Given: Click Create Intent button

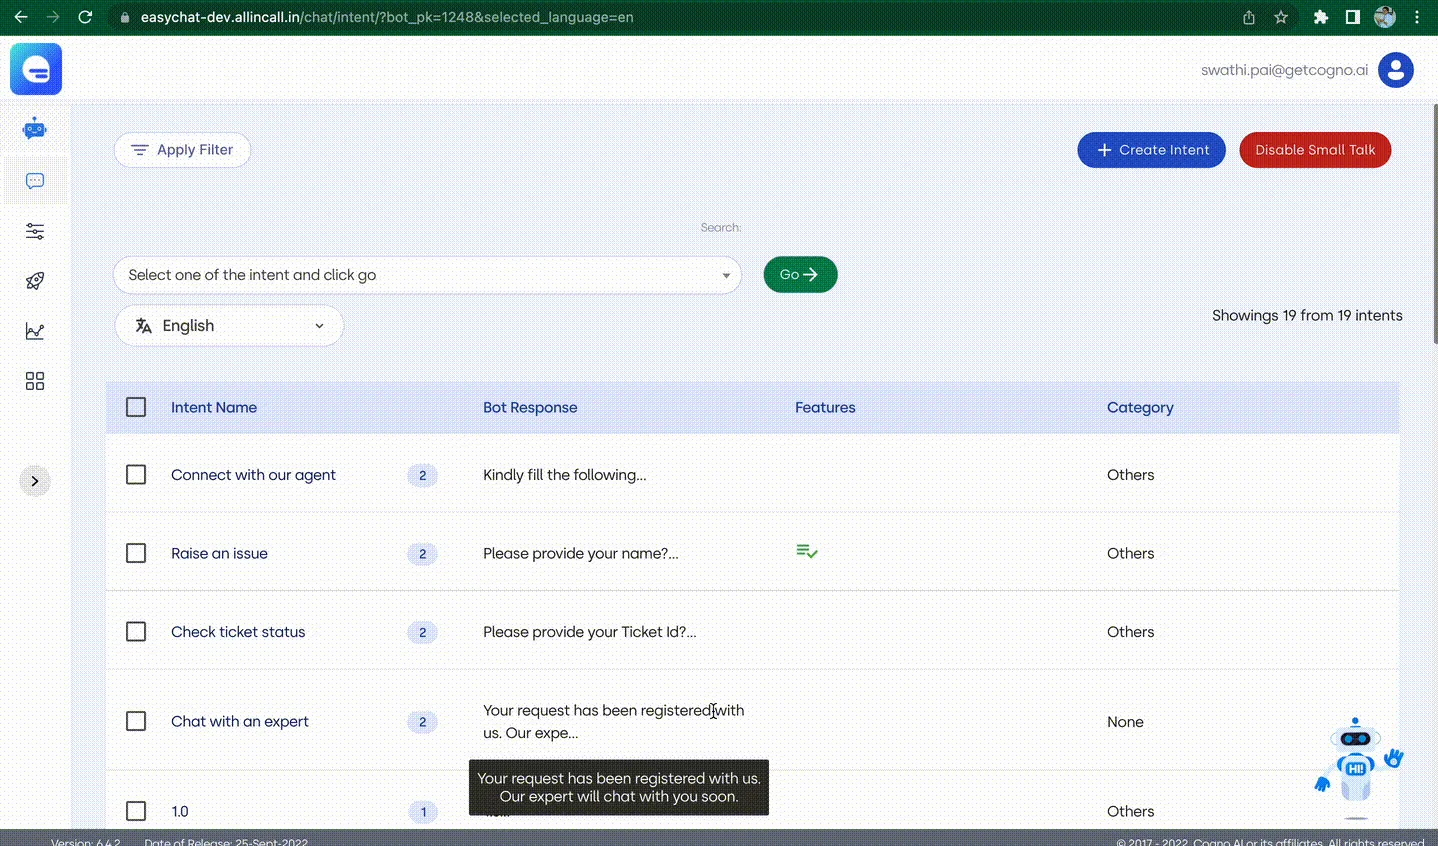Looking at the screenshot, I should pos(1151,150).
